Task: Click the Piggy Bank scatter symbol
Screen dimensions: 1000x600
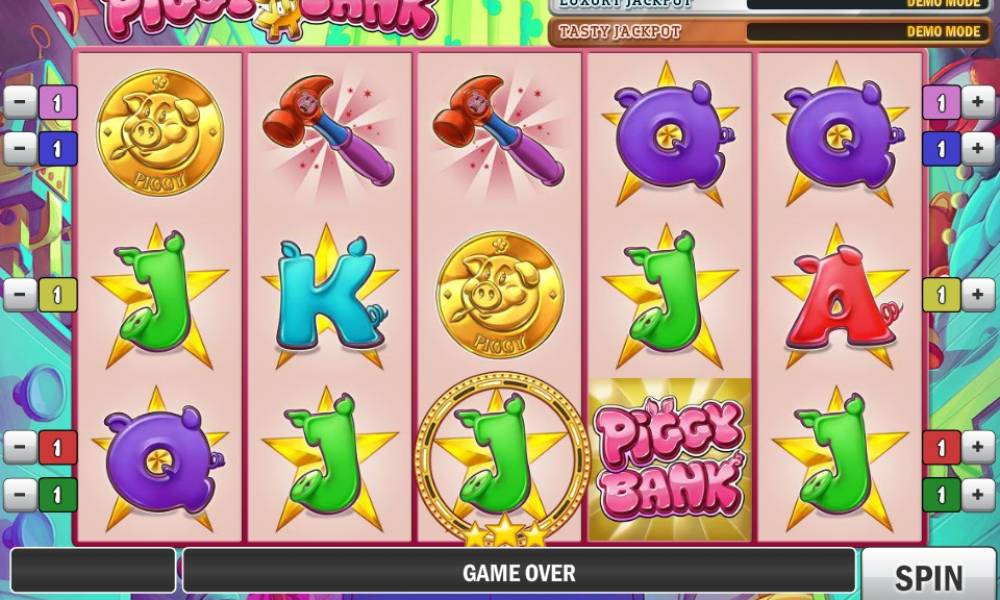Action: [669, 459]
